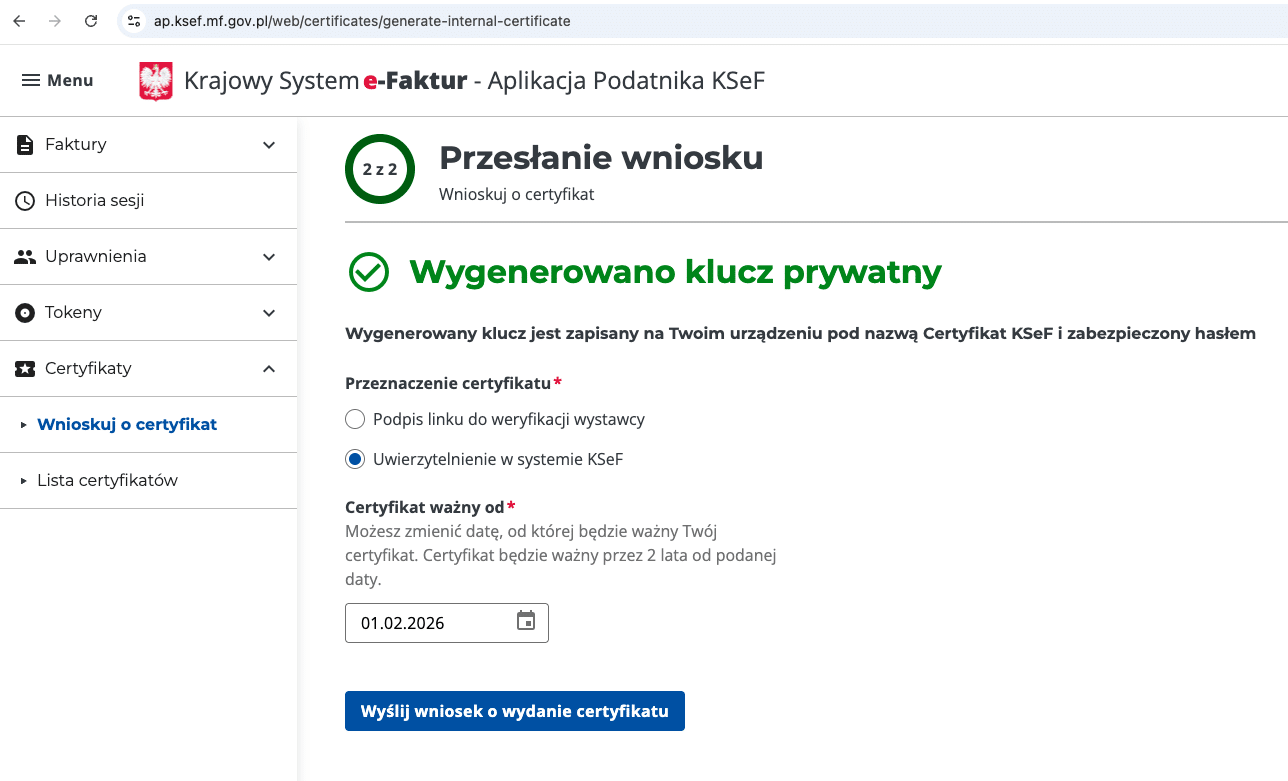
Task: Click the Polish eagle emblem logo
Action: (156, 81)
